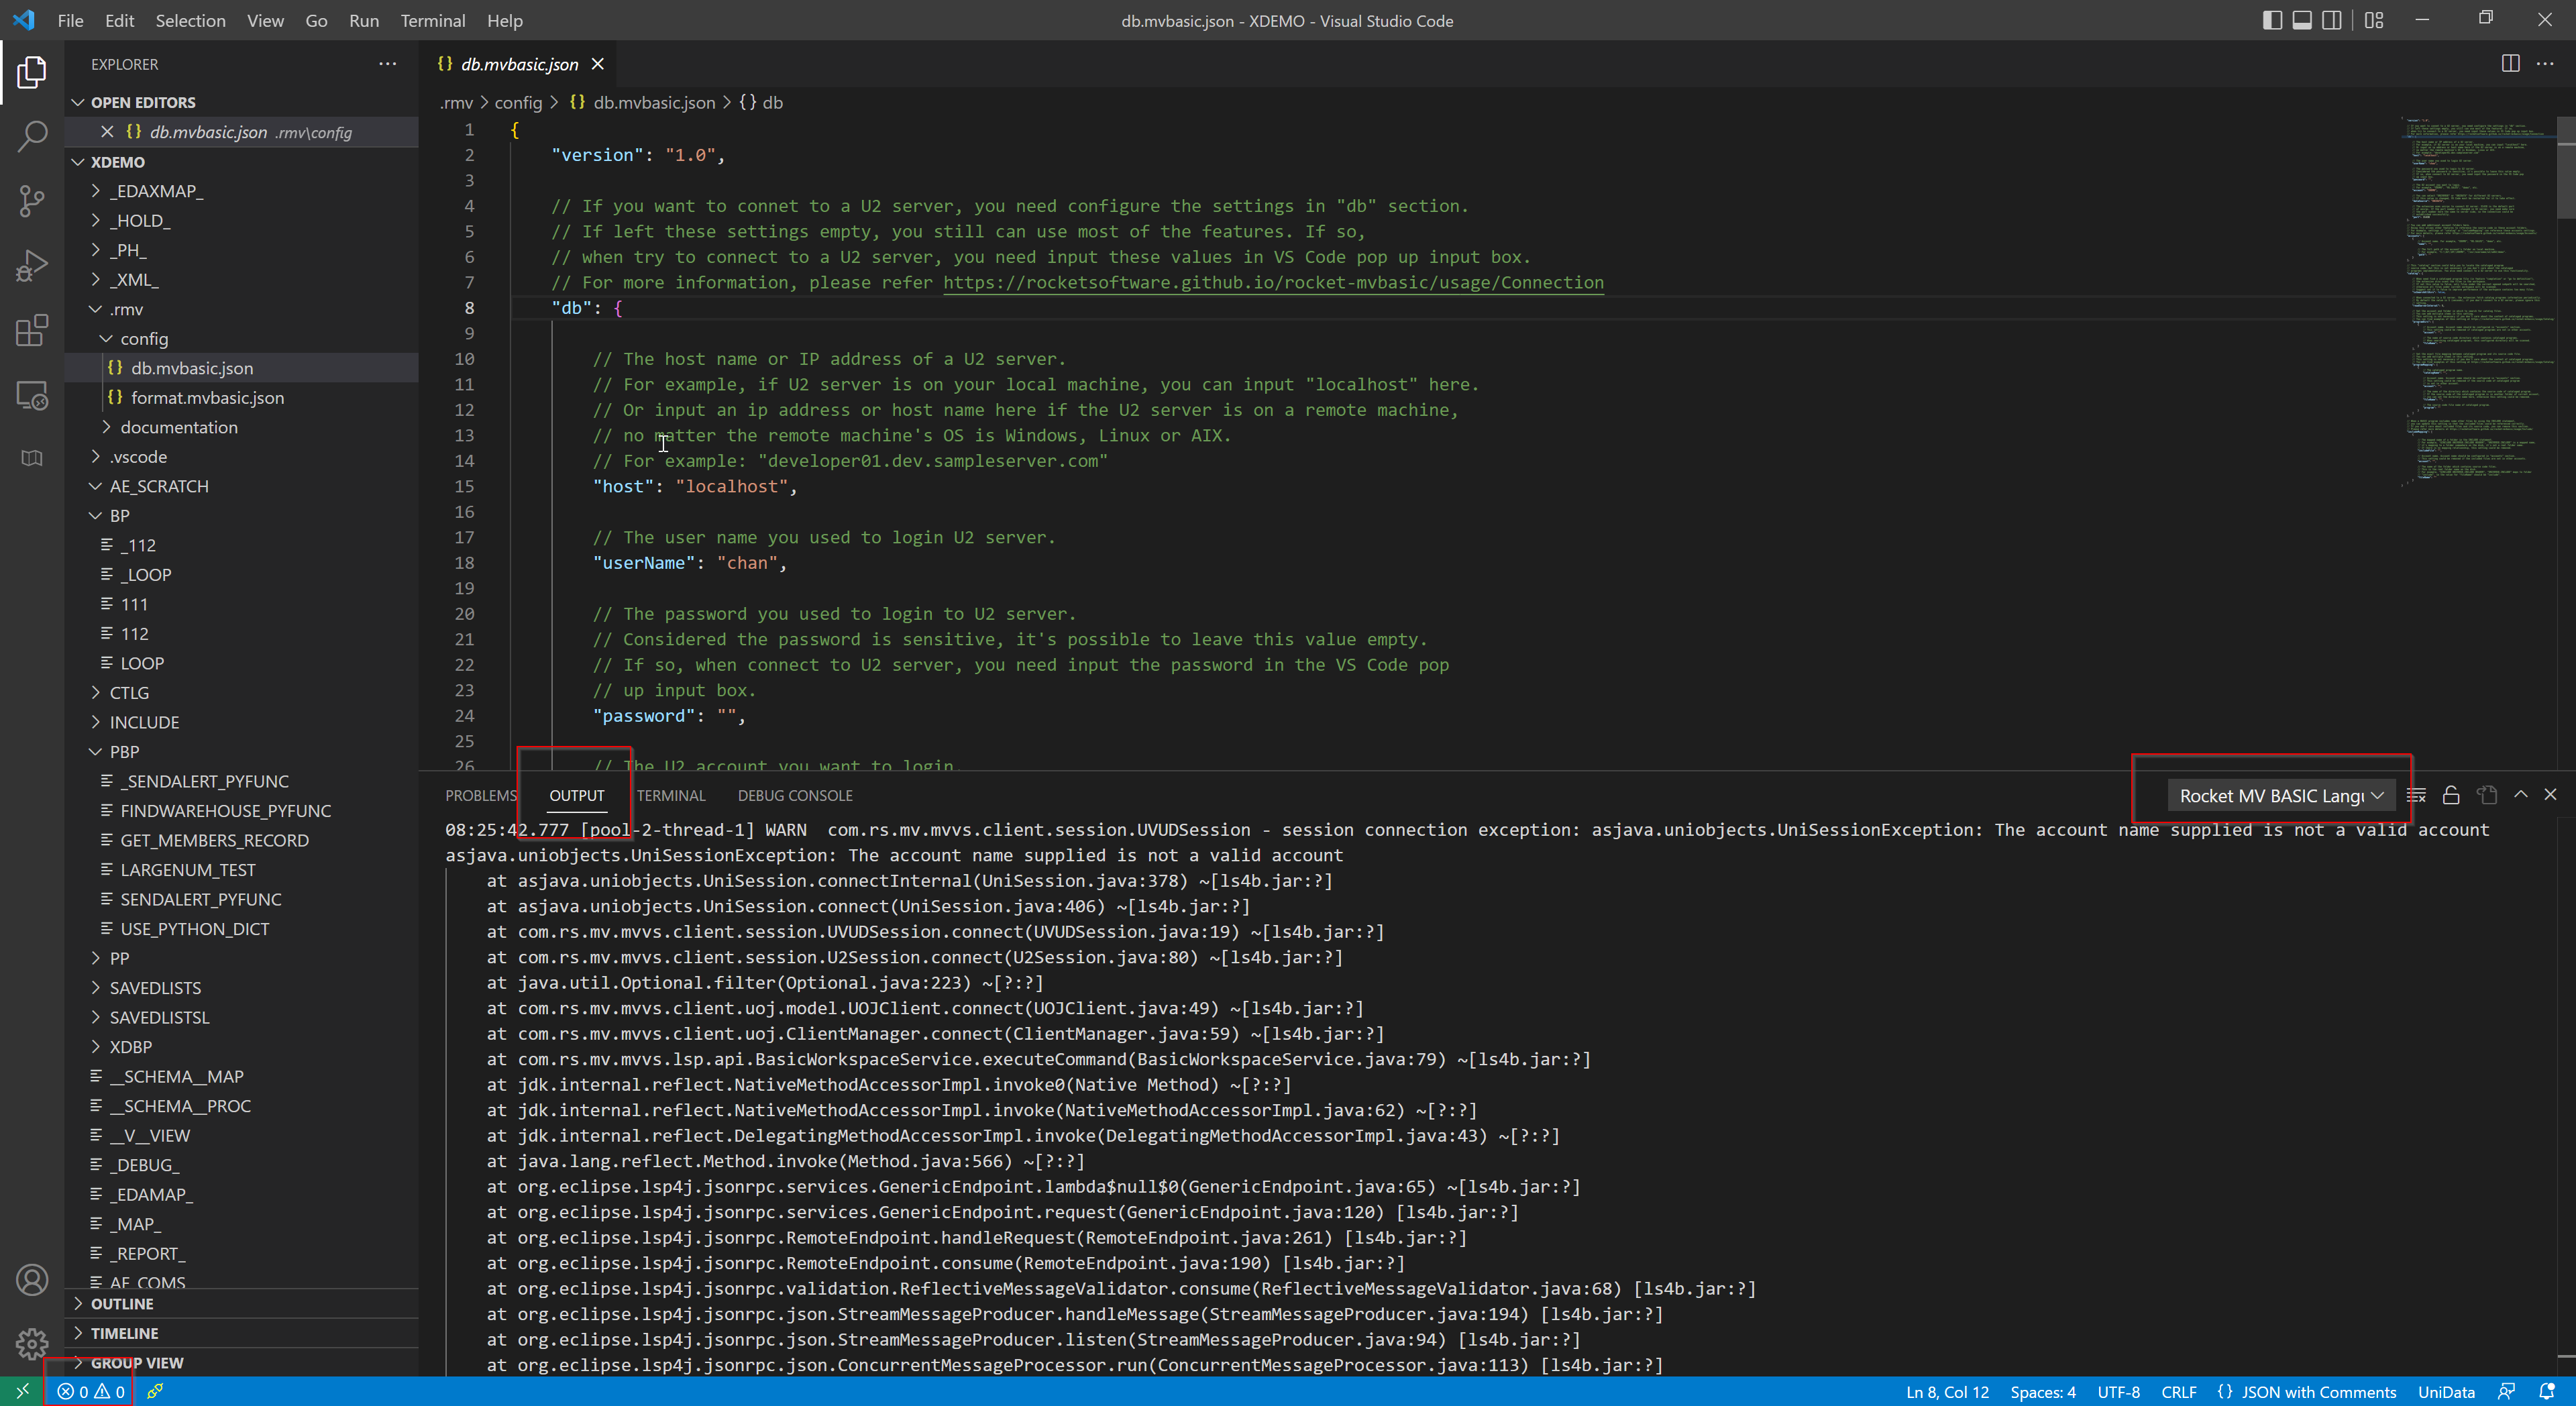Screen dimensions: 2576x1406
Task: Switch to the DEBUG CONSOLE tab
Action: pyautogui.click(x=794, y=795)
